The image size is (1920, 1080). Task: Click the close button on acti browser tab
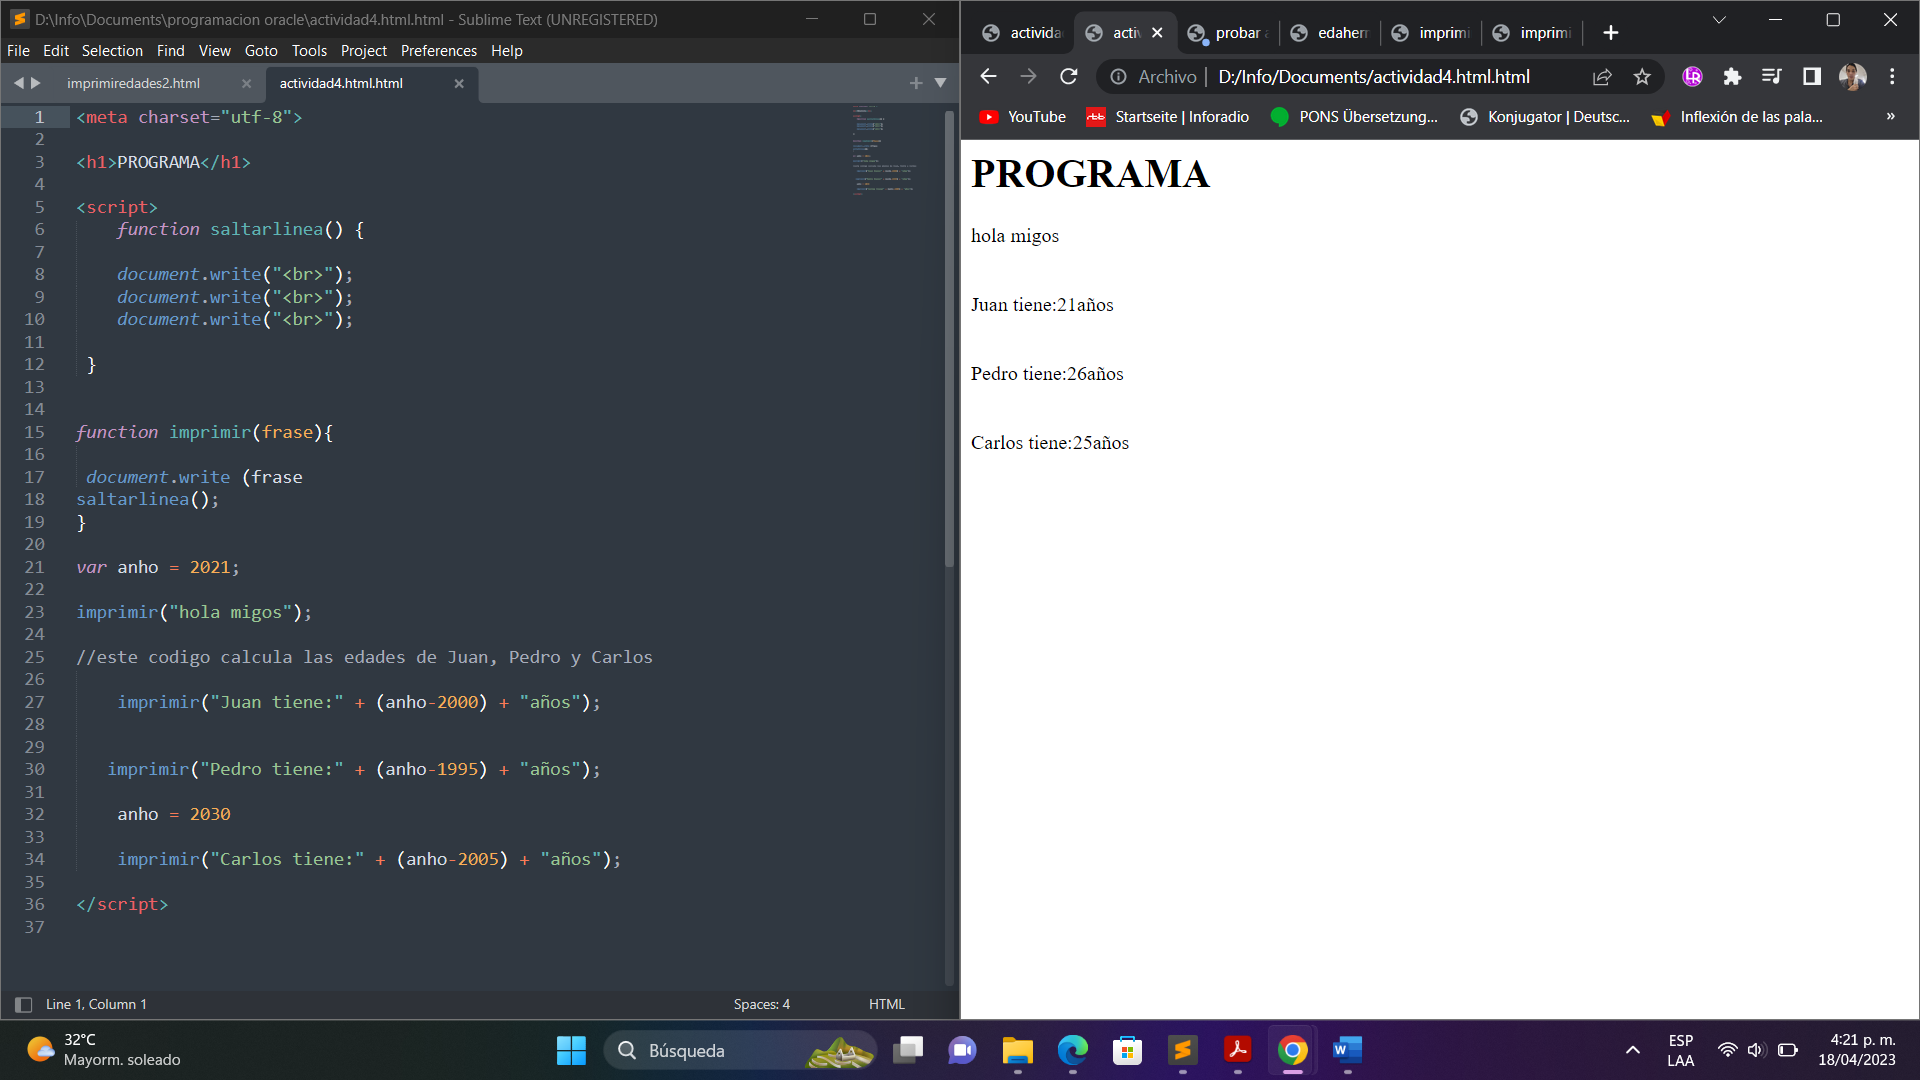tap(1156, 32)
